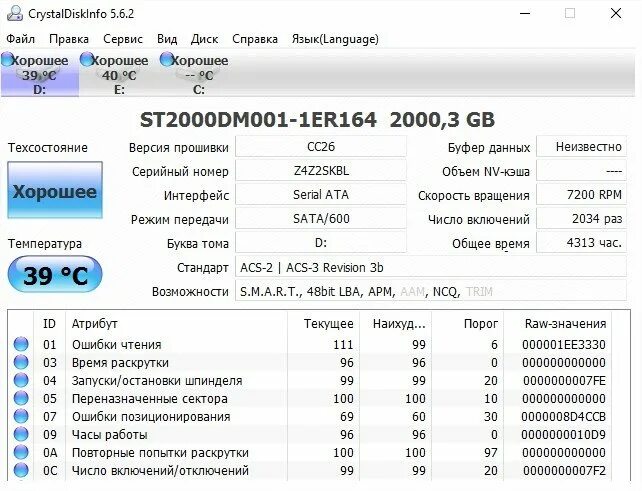Image resolution: width=642 pixels, height=491 pixels.
Task: Click the Порог column header
Action: 468,324
